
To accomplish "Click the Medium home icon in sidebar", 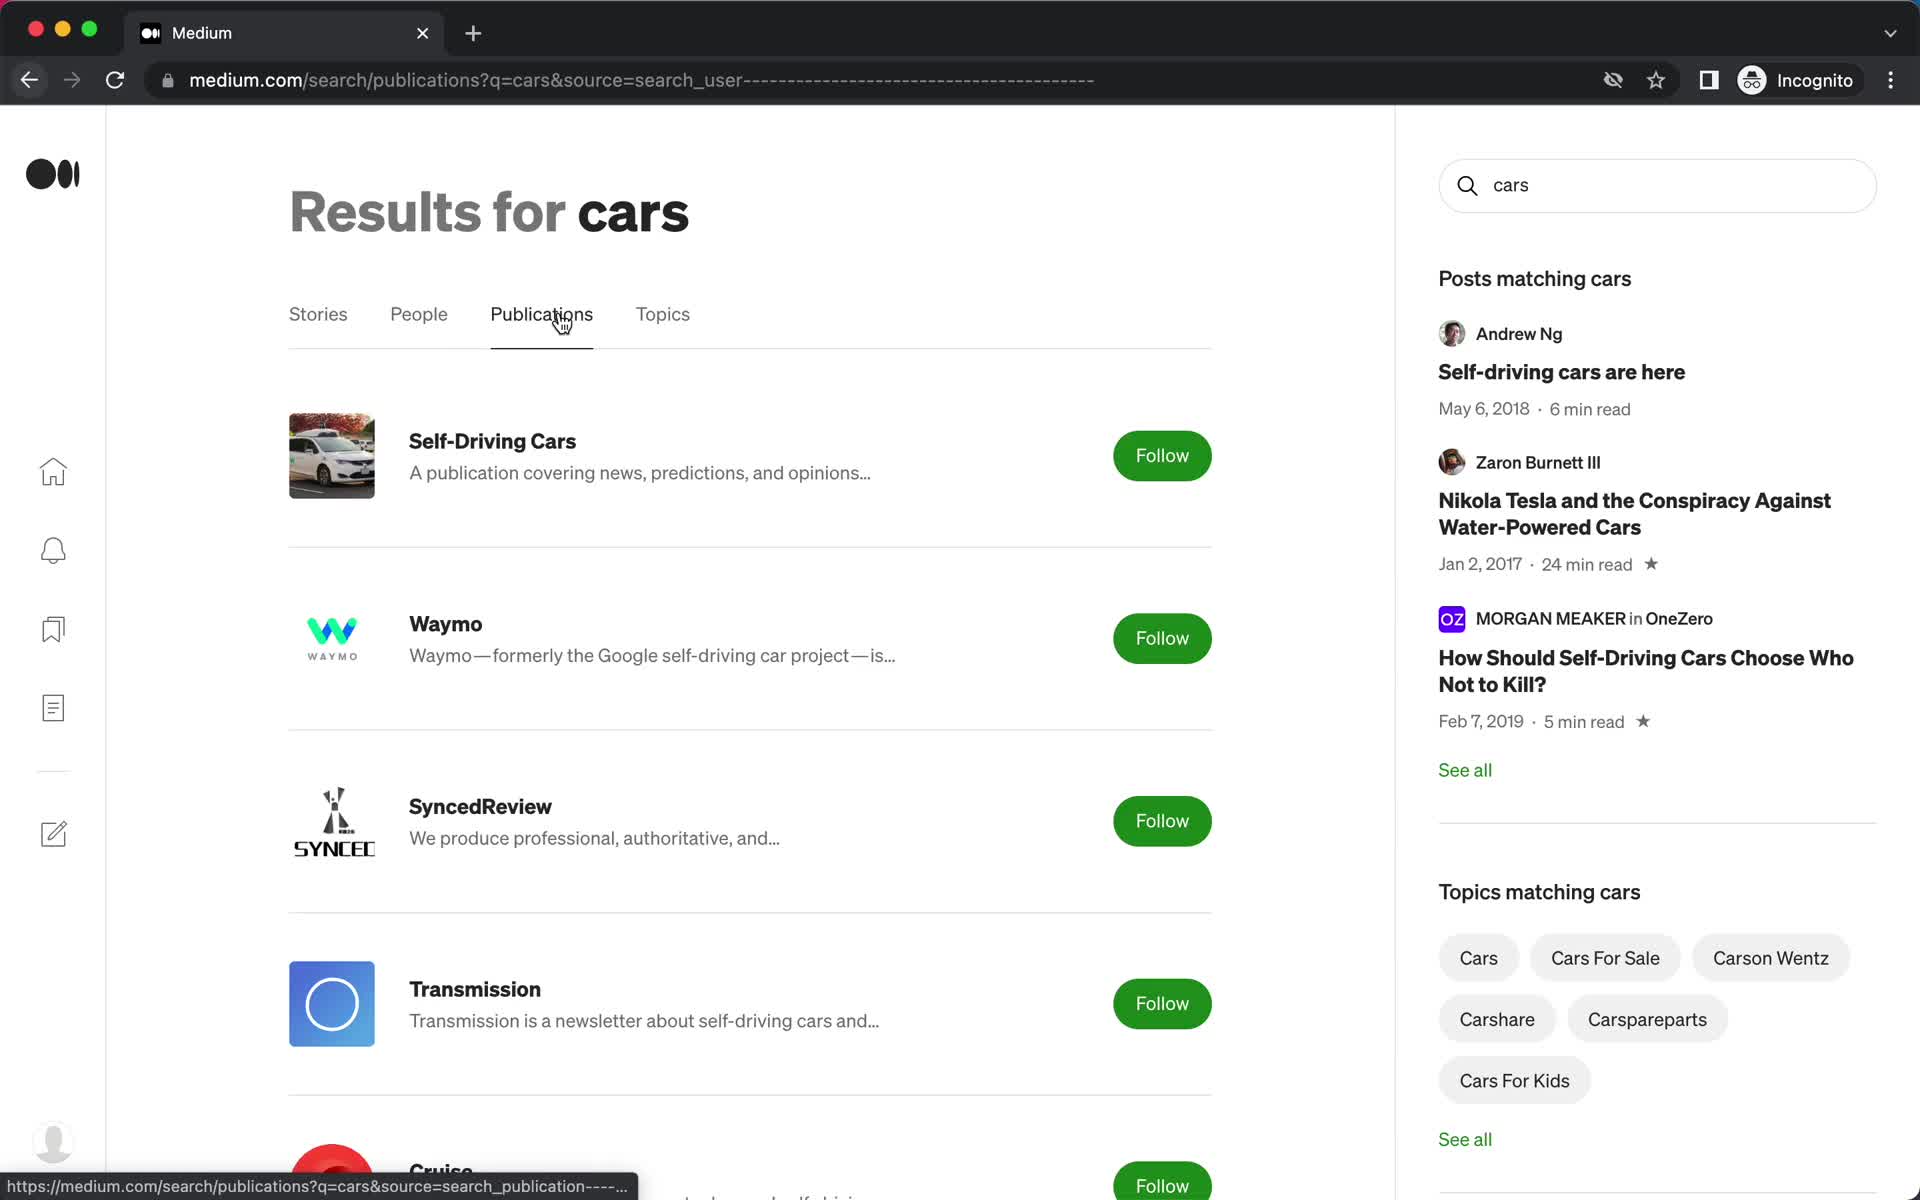I will (x=53, y=470).
